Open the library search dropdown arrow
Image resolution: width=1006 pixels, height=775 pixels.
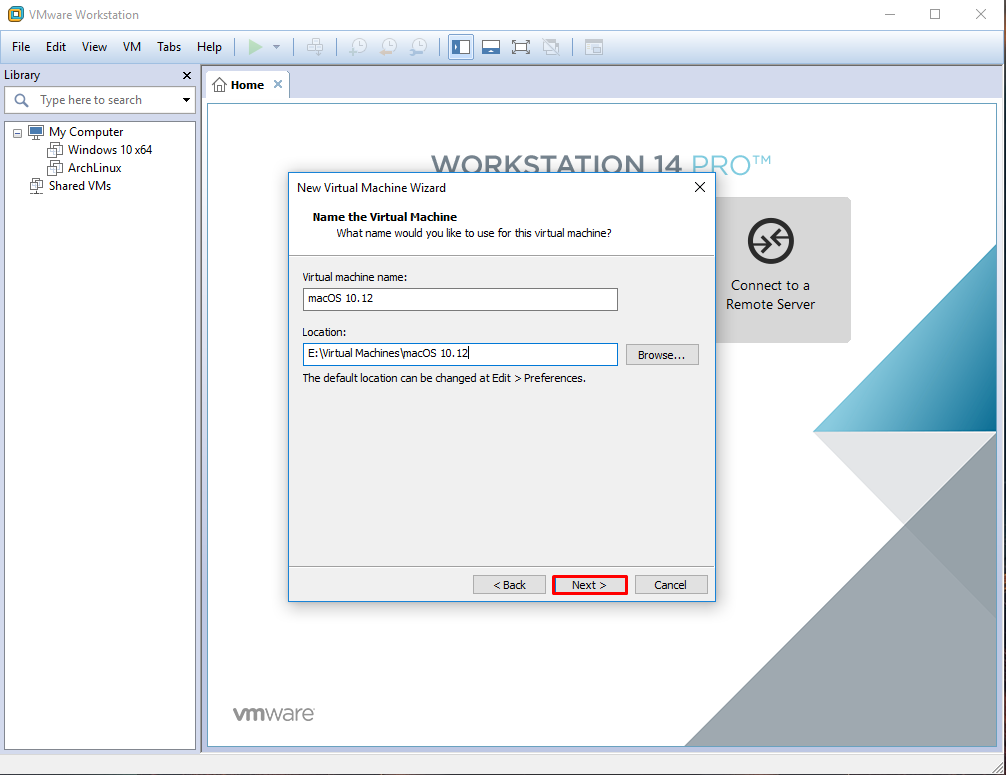186,100
